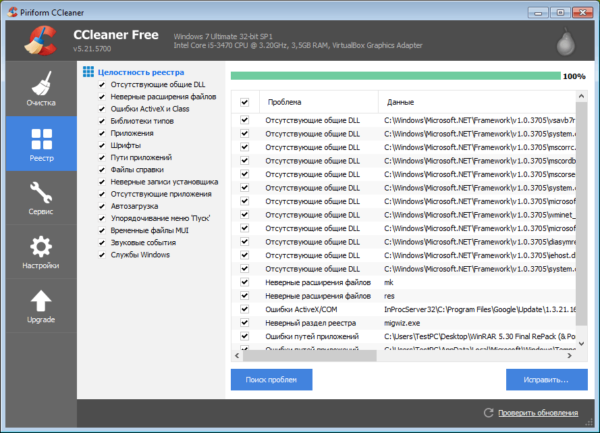600x433 pixels.
Task: Open the Очистка cleaner section
Action: 41,88
